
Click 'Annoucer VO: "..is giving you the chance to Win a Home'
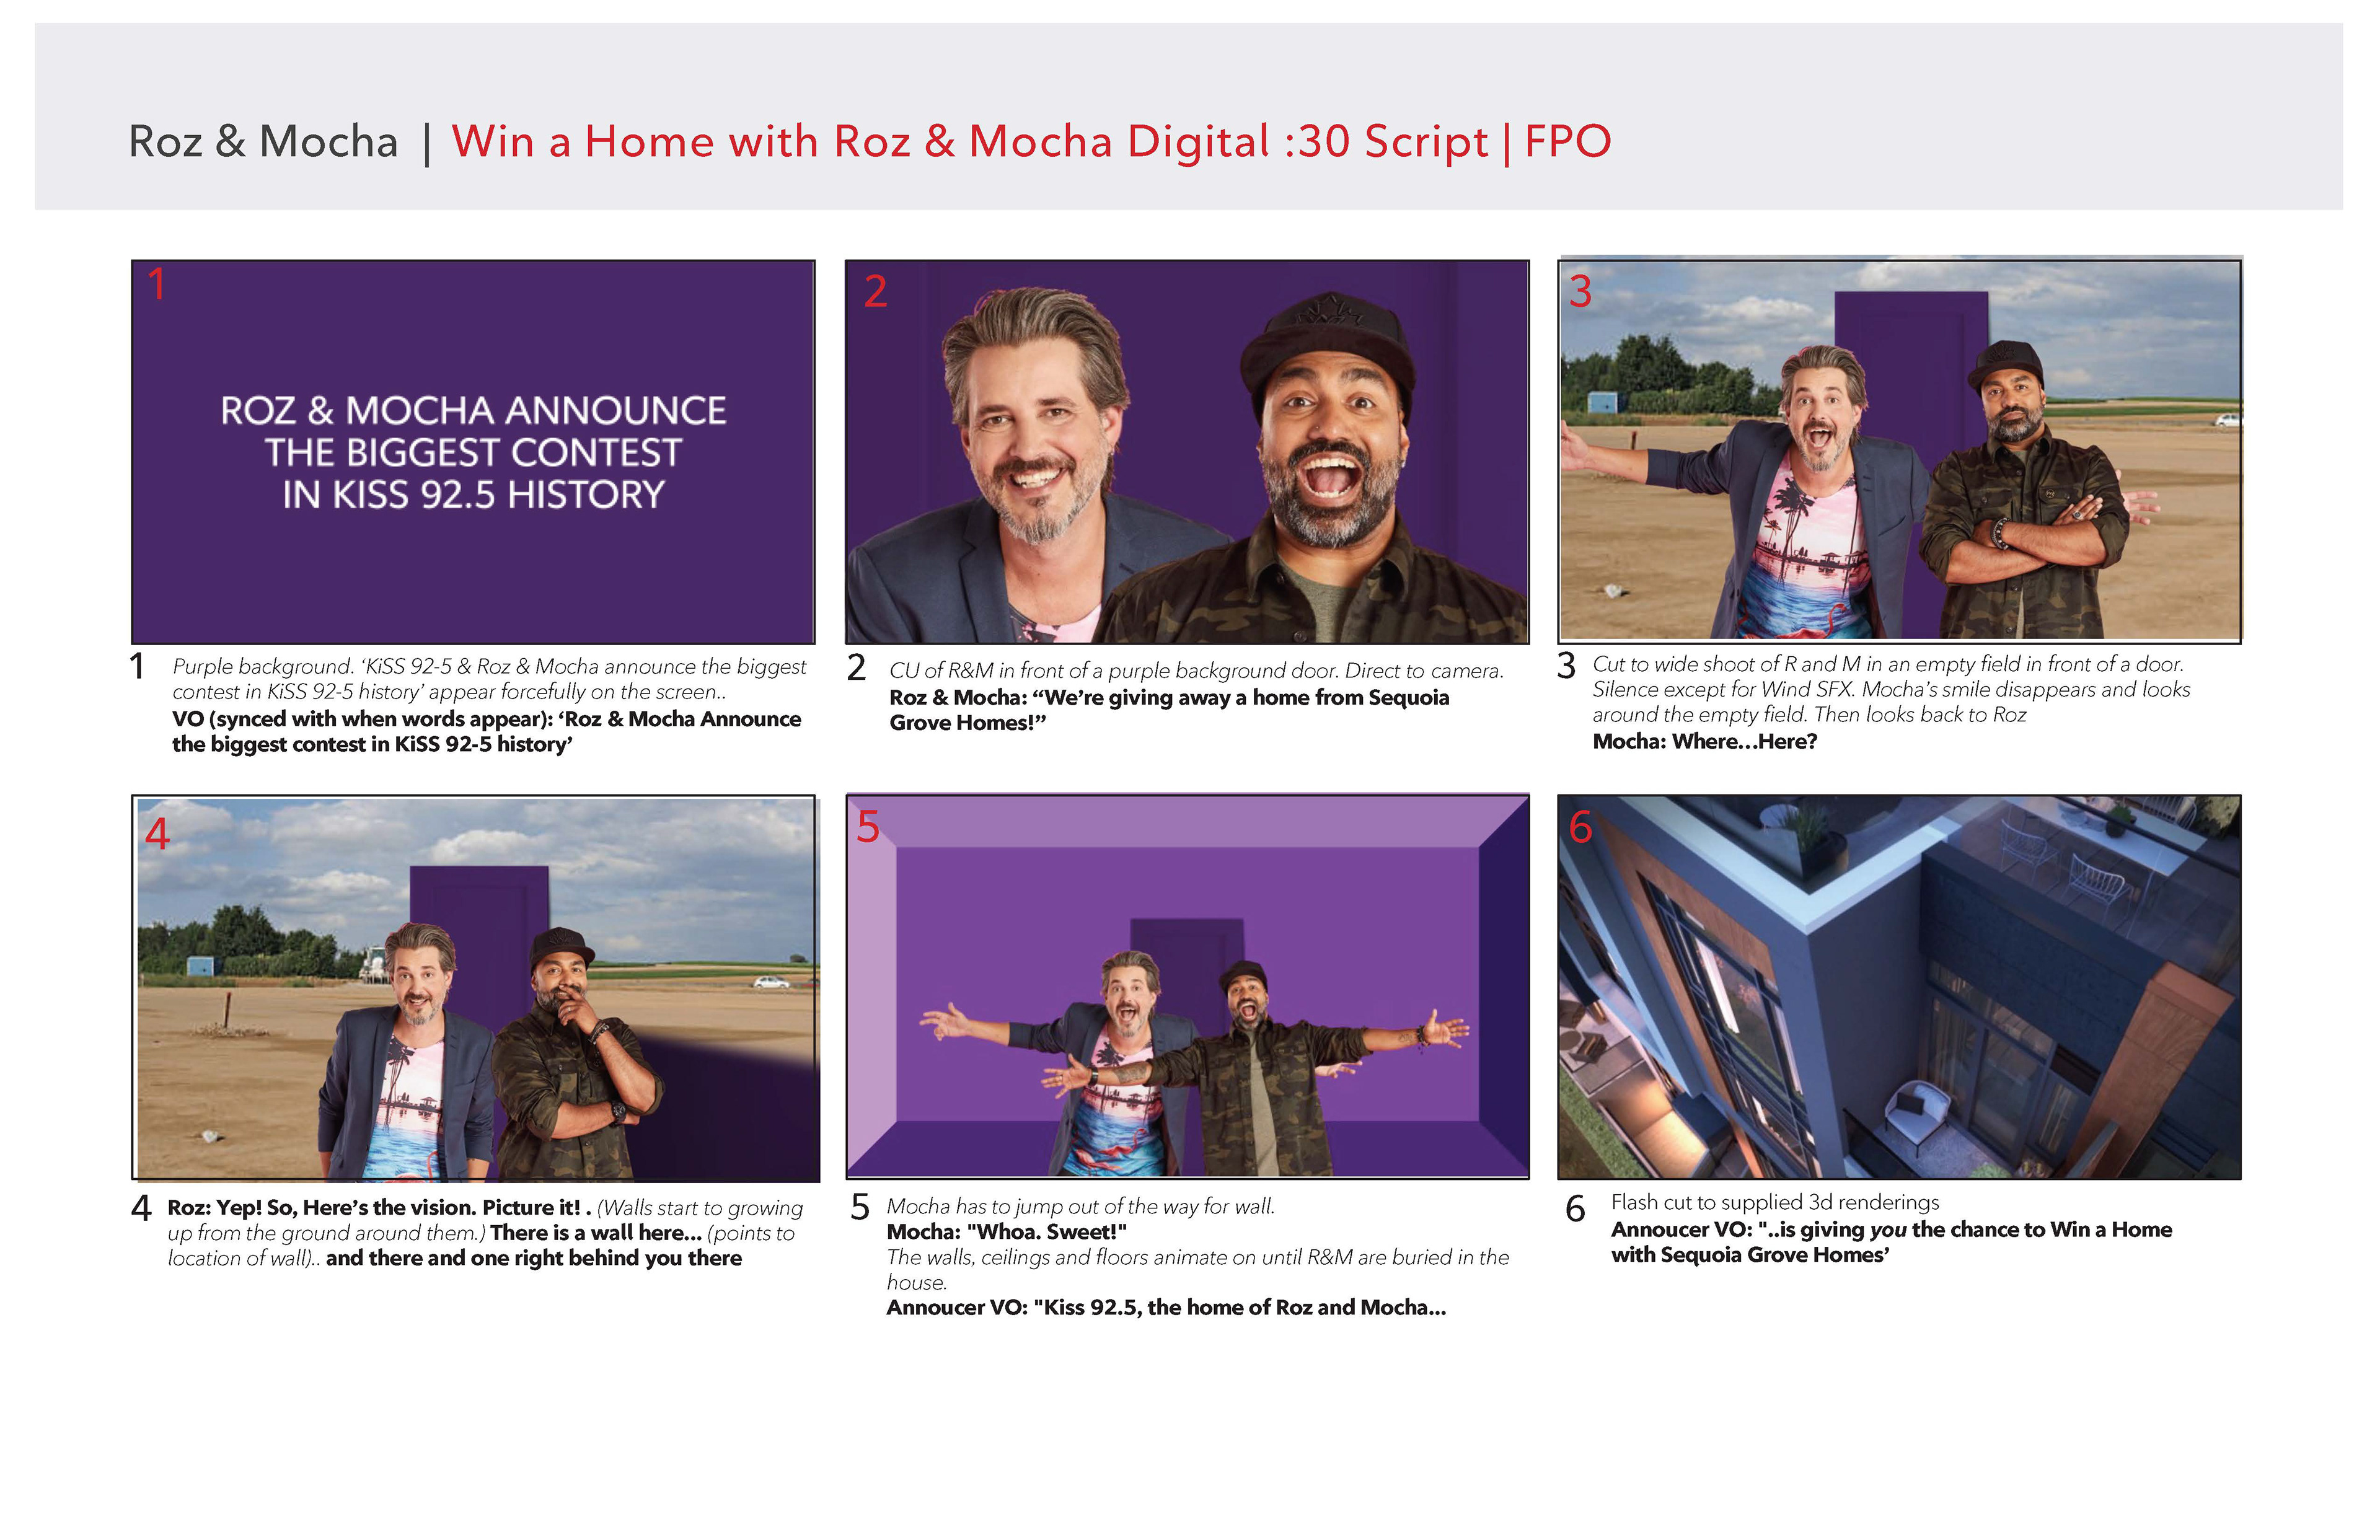[x=1891, y=1242]
